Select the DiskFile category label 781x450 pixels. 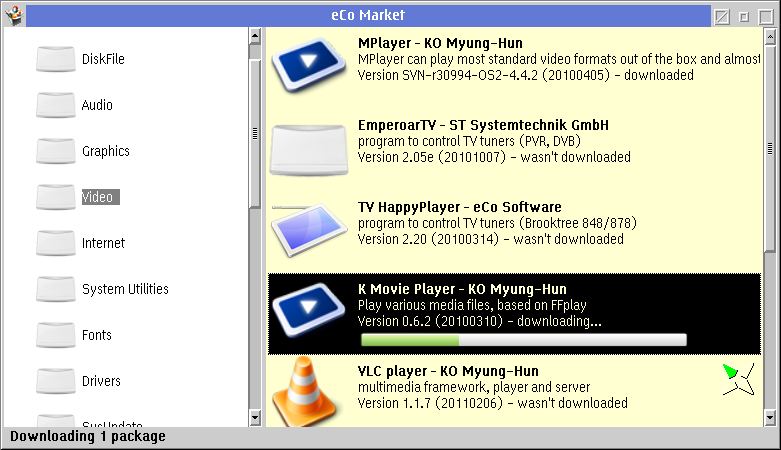click(103, 59)
